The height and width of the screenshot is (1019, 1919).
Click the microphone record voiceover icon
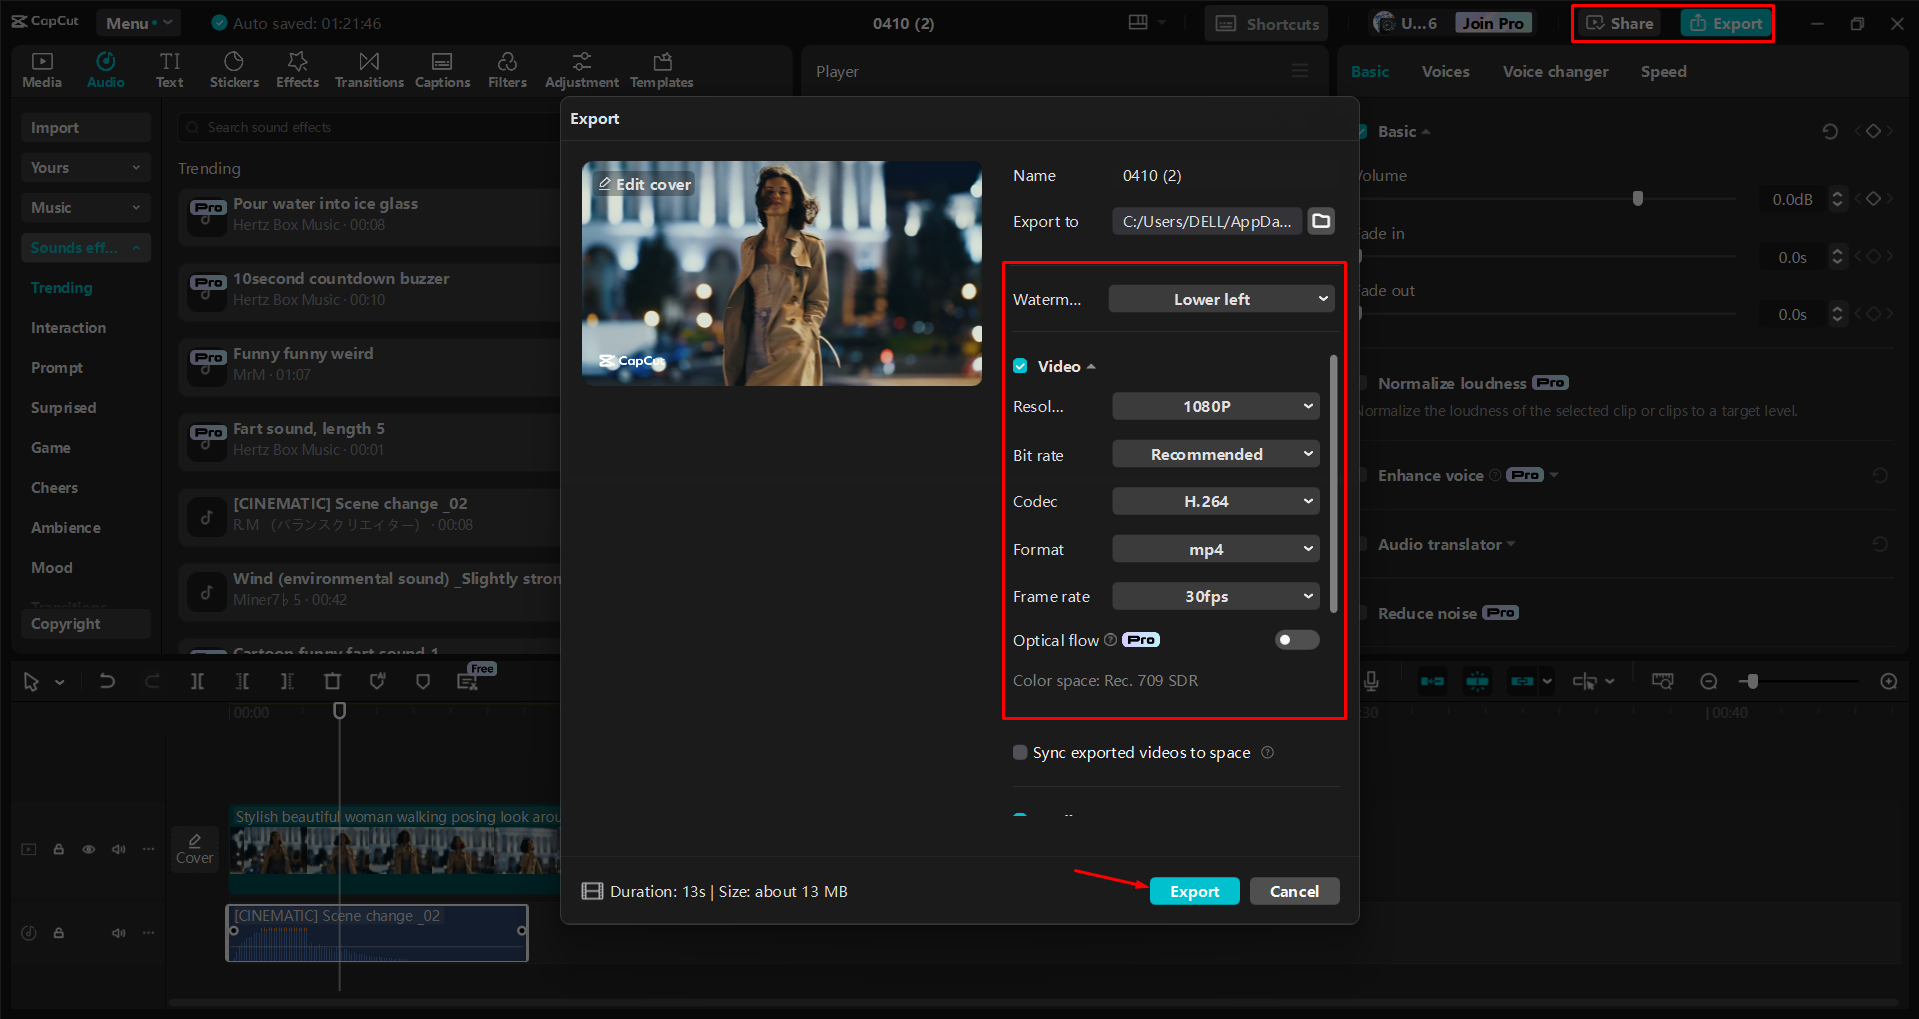tap(1371, 681)
